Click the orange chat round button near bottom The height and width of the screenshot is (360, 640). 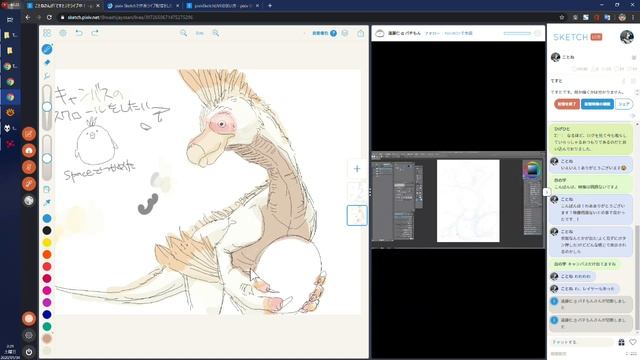click(x=29, y=318)
